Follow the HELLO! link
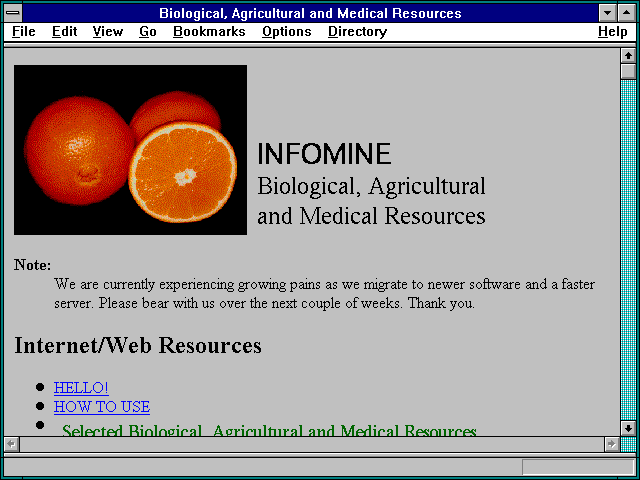This screenshot has height=480, width=640. point(81,387)
